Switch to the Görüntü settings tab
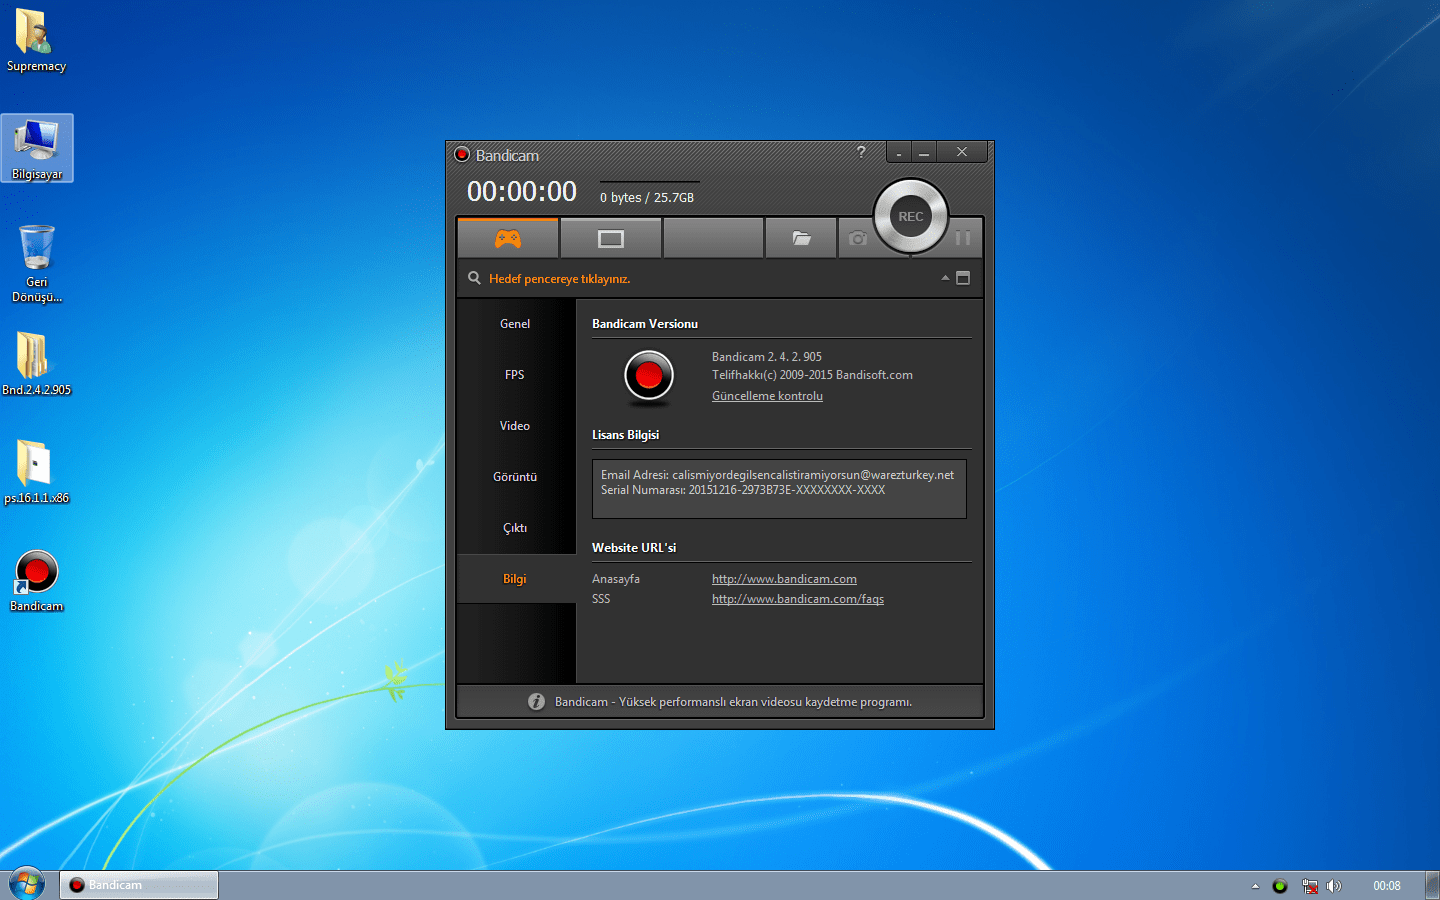Screen dimensions: 1440x900 click(516, 477)
